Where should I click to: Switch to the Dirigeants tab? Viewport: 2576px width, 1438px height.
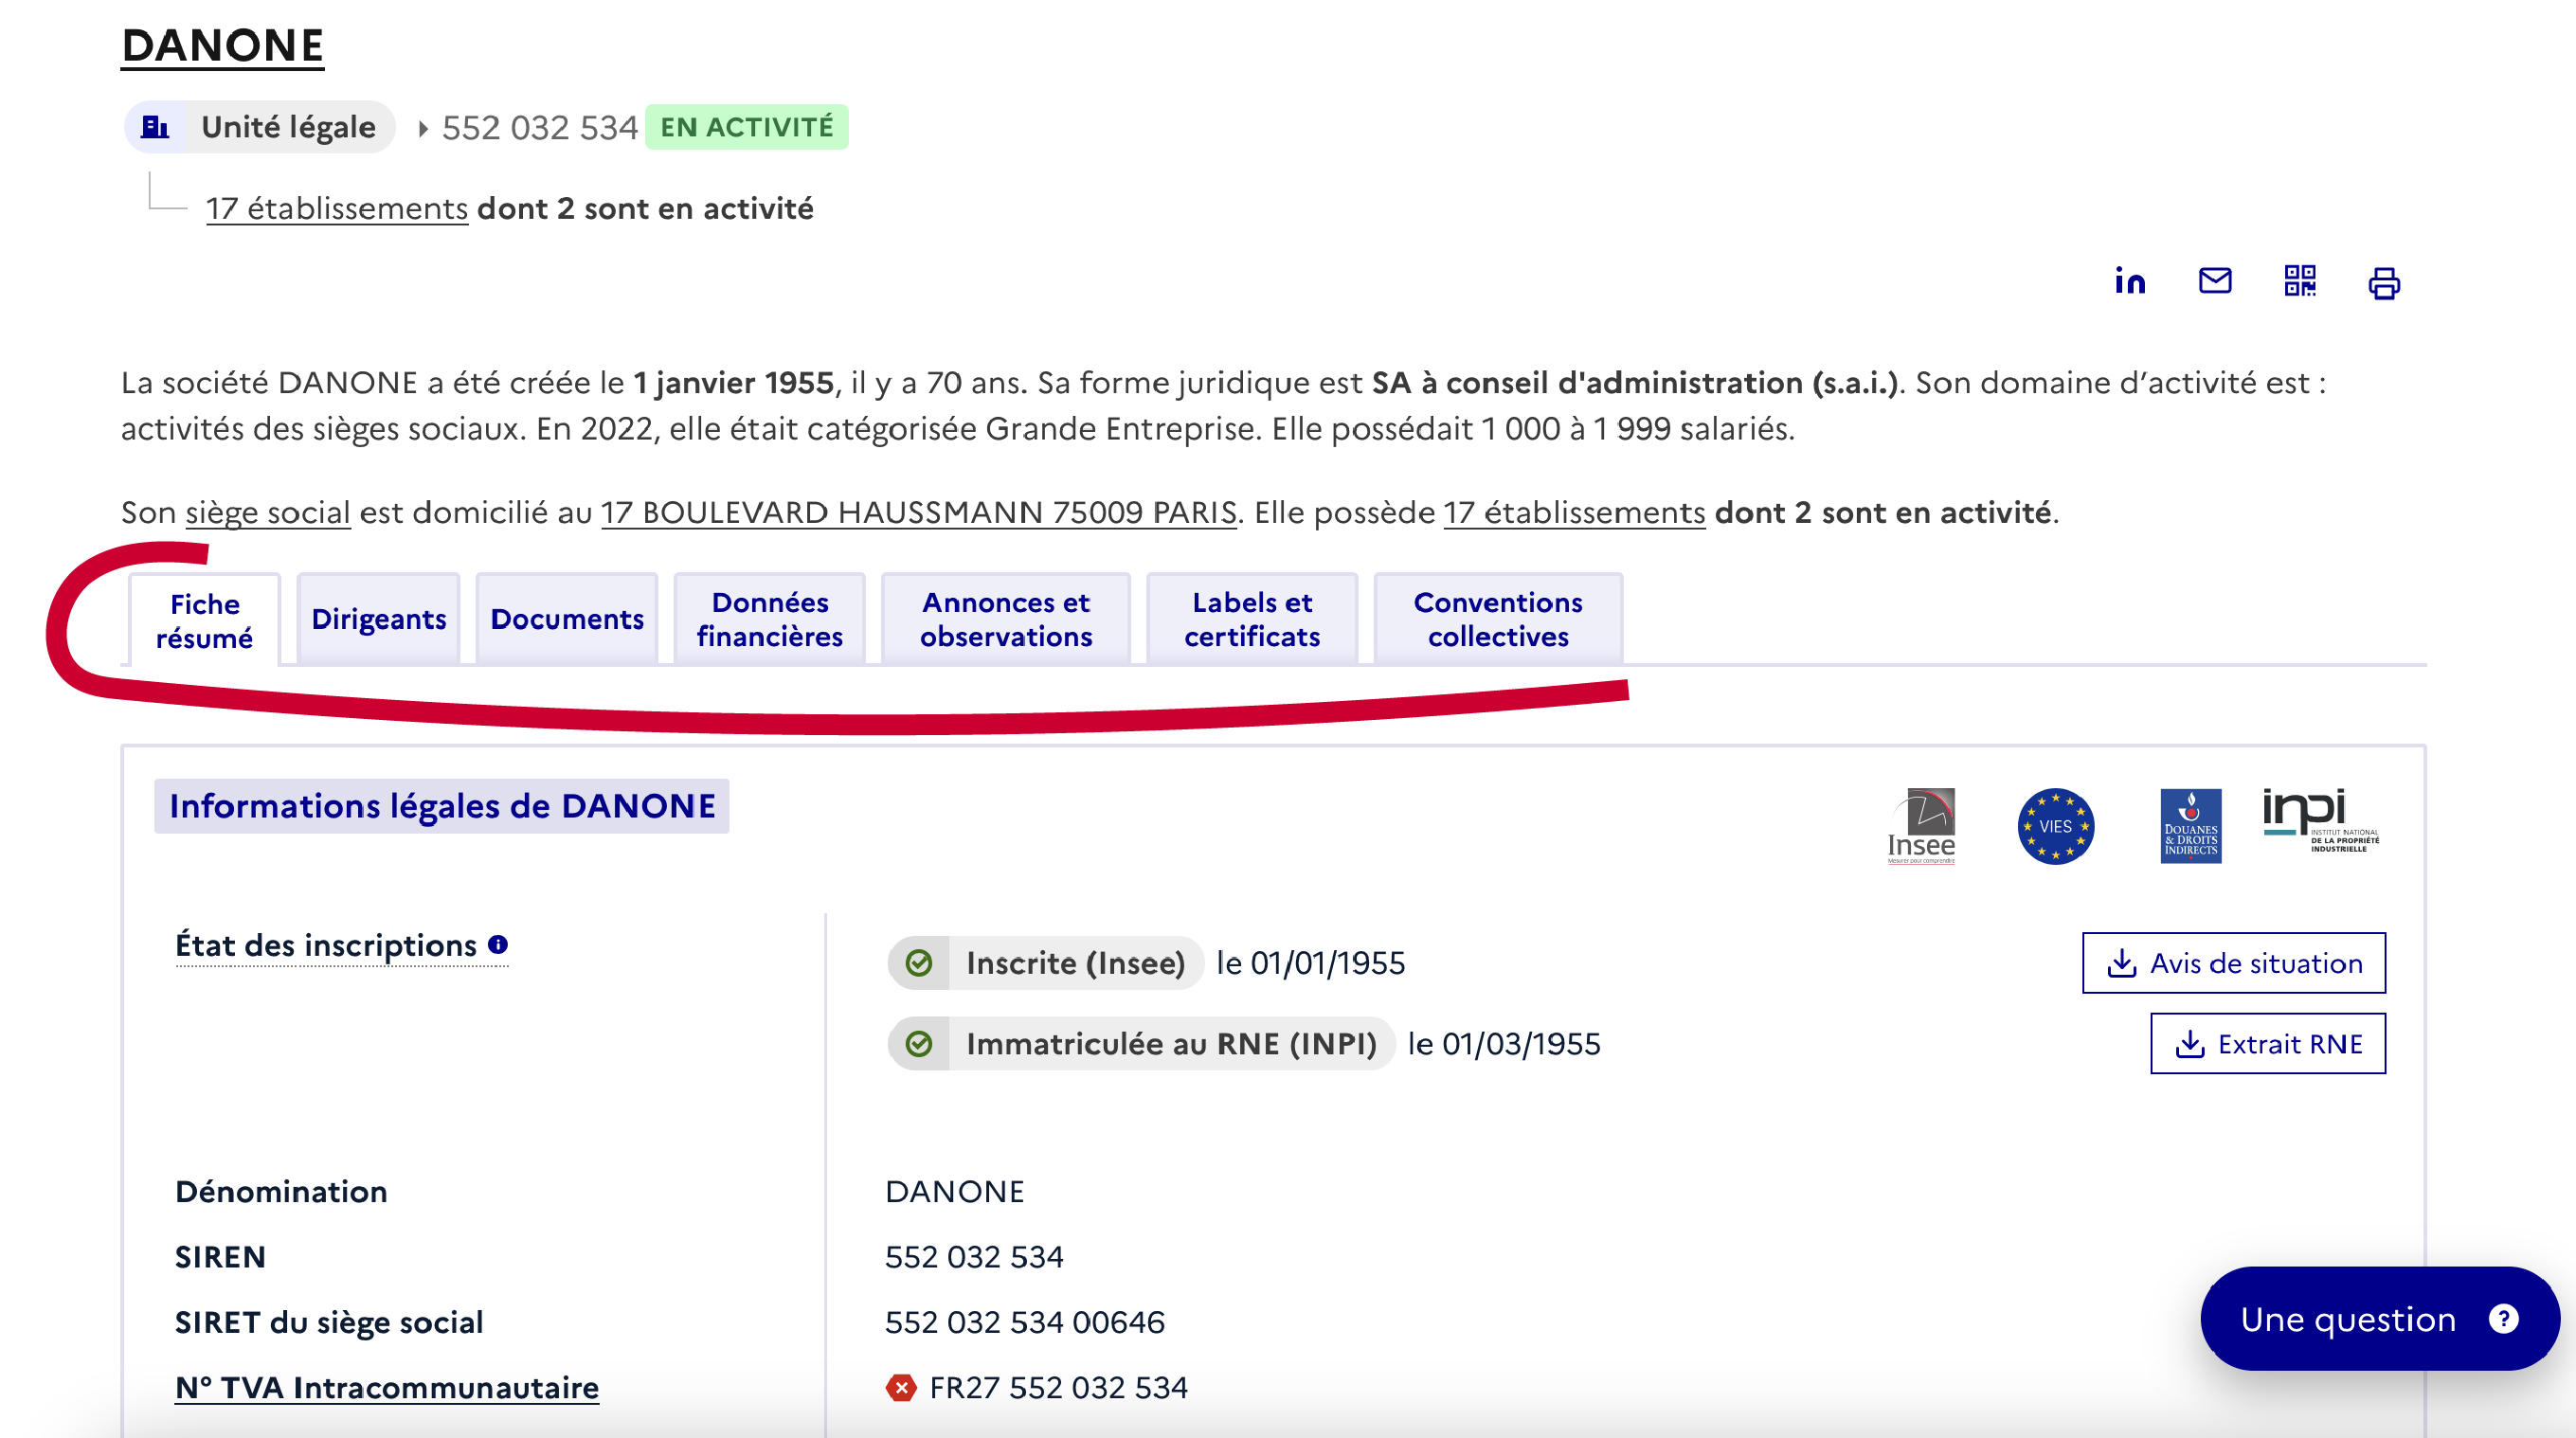pyautogui.click(x=378, y=619)
